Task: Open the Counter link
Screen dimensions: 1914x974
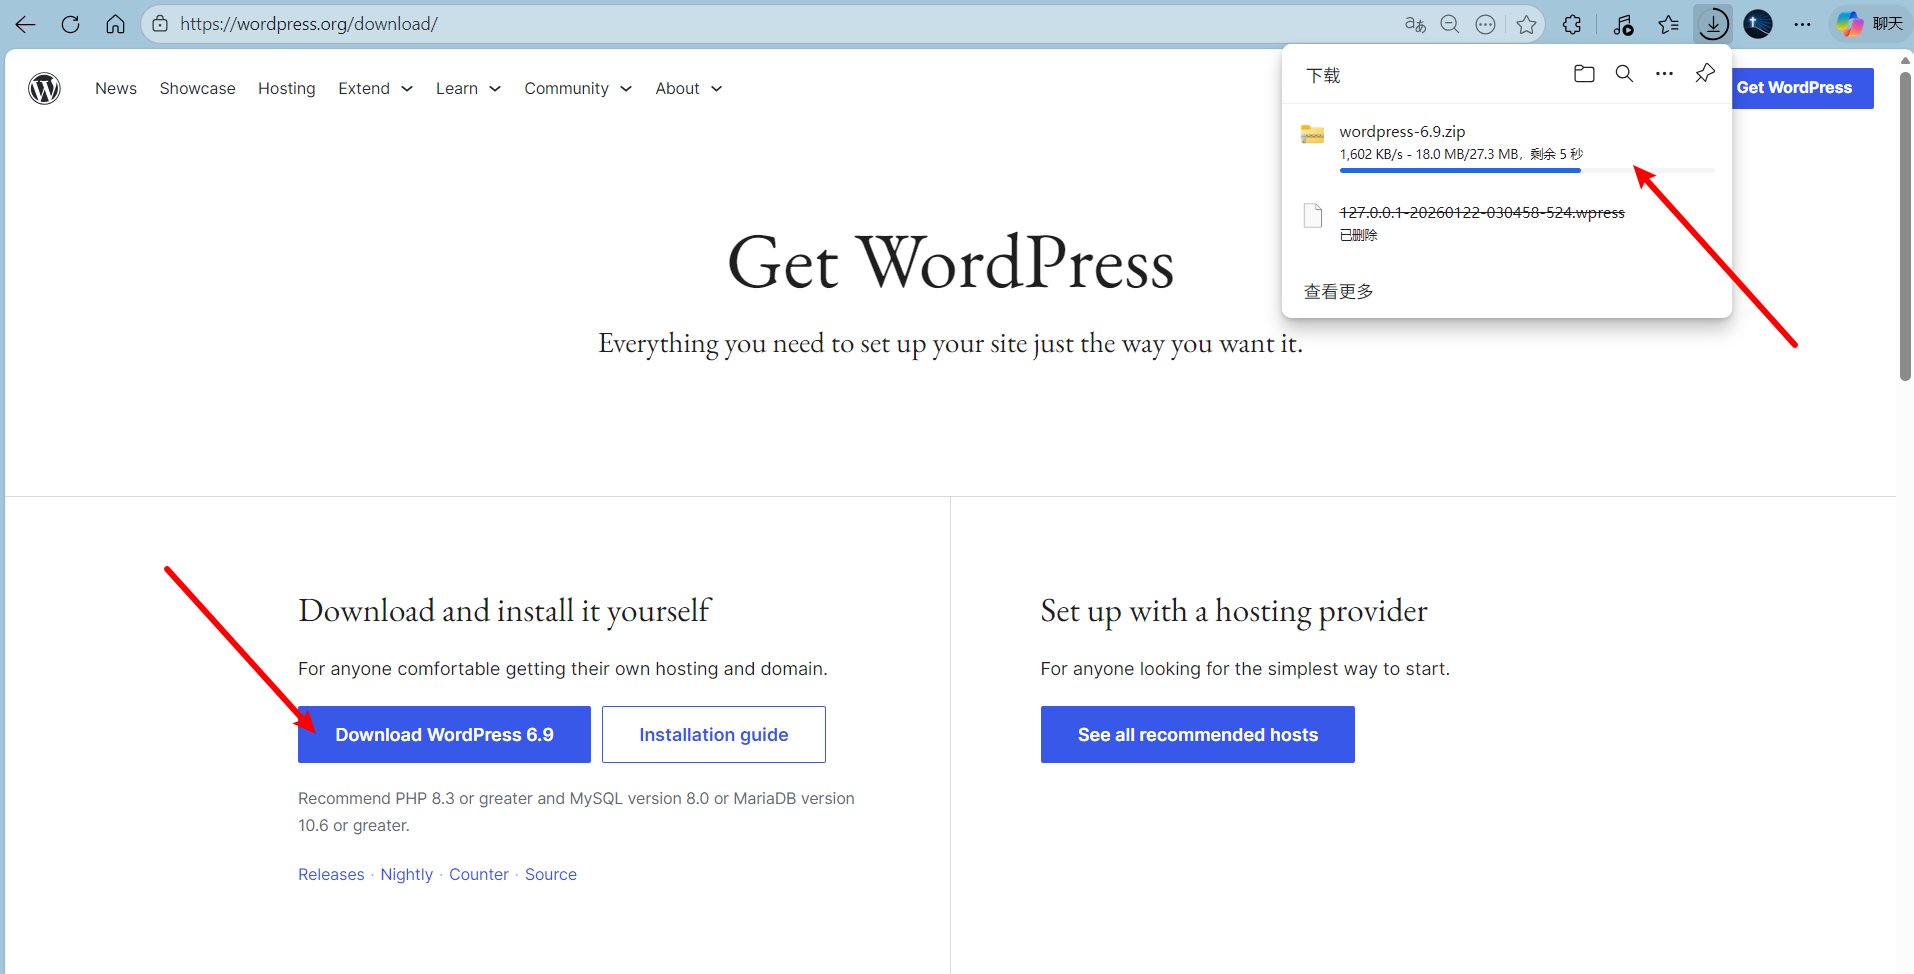Action: tap(479, 875)
